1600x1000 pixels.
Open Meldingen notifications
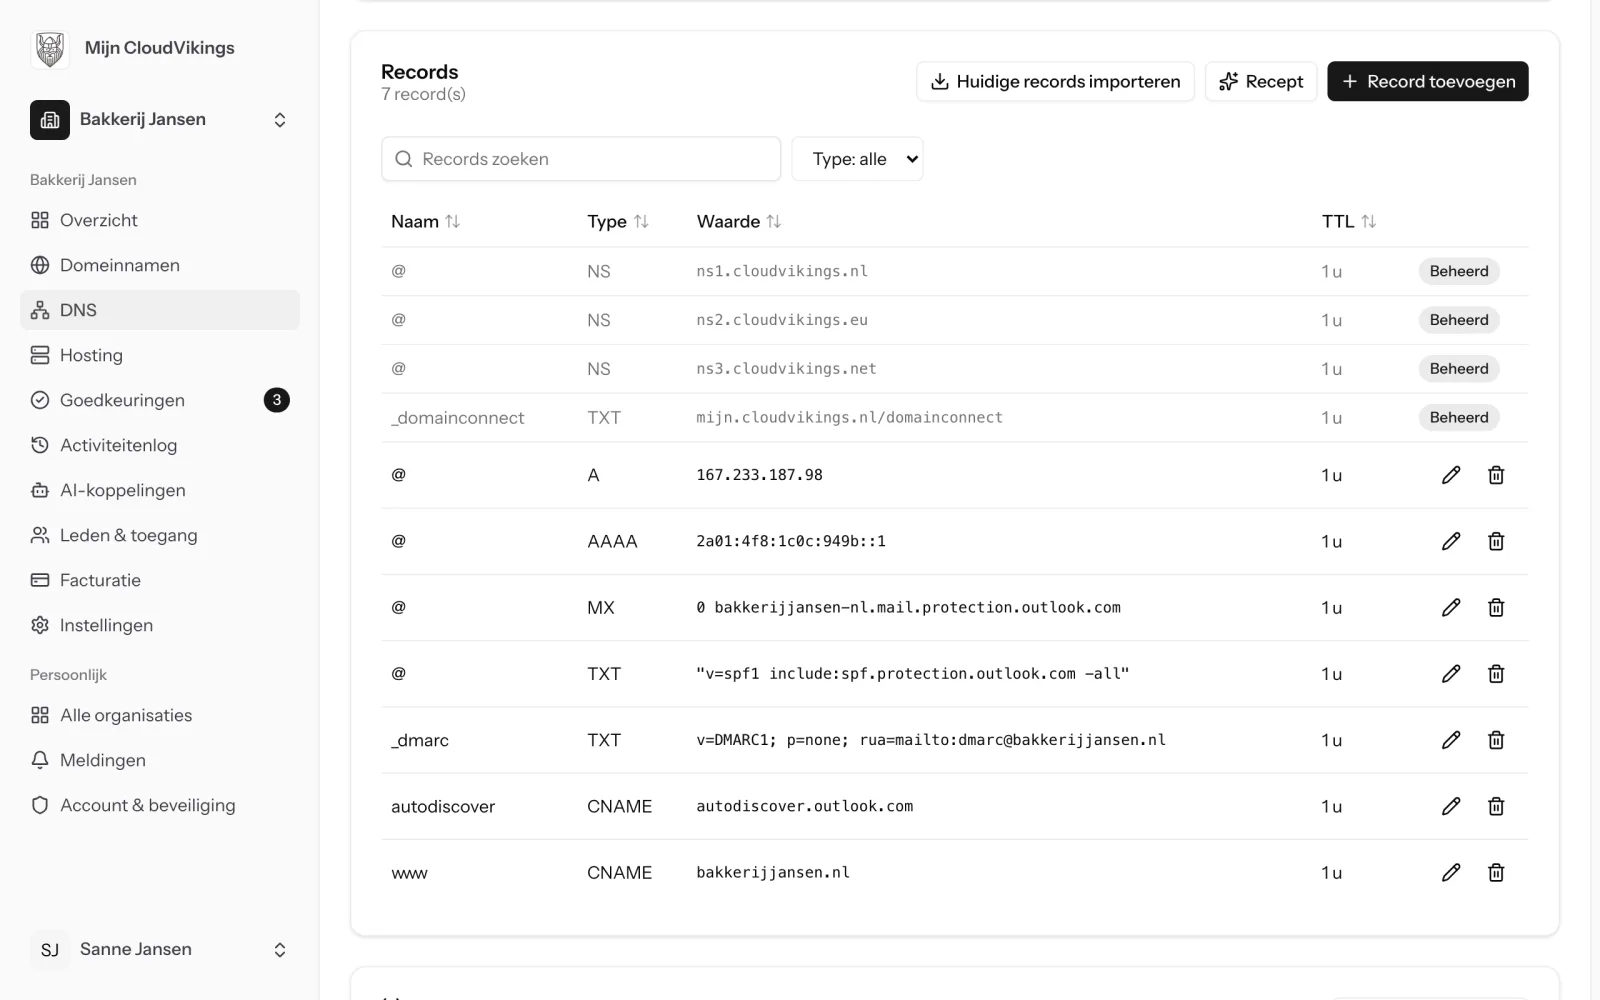point(160,760)
